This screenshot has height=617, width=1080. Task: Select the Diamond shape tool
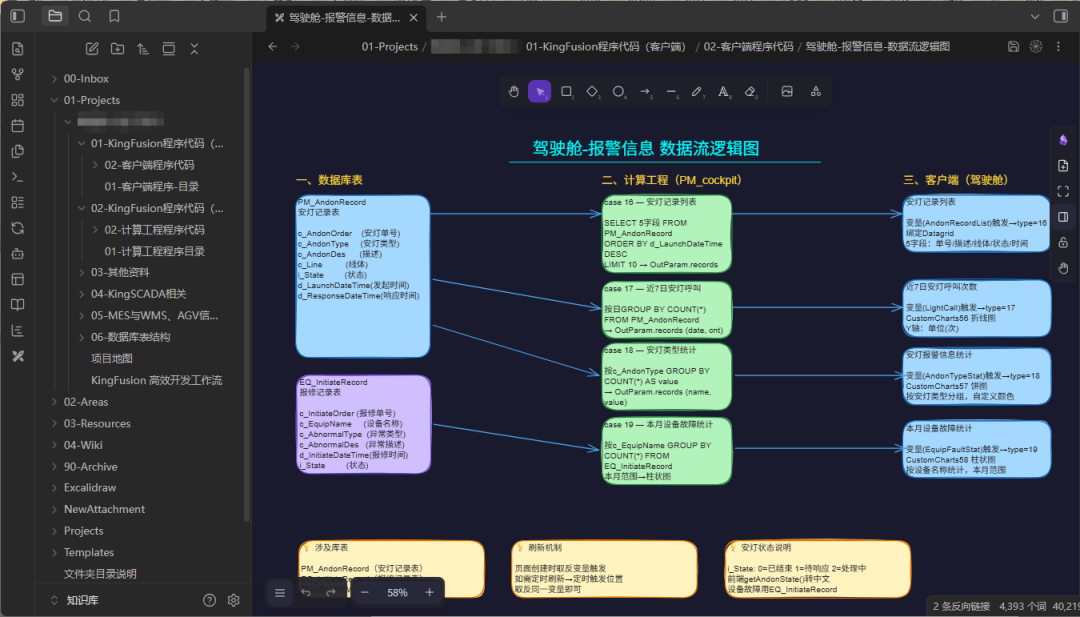(592, 92)
